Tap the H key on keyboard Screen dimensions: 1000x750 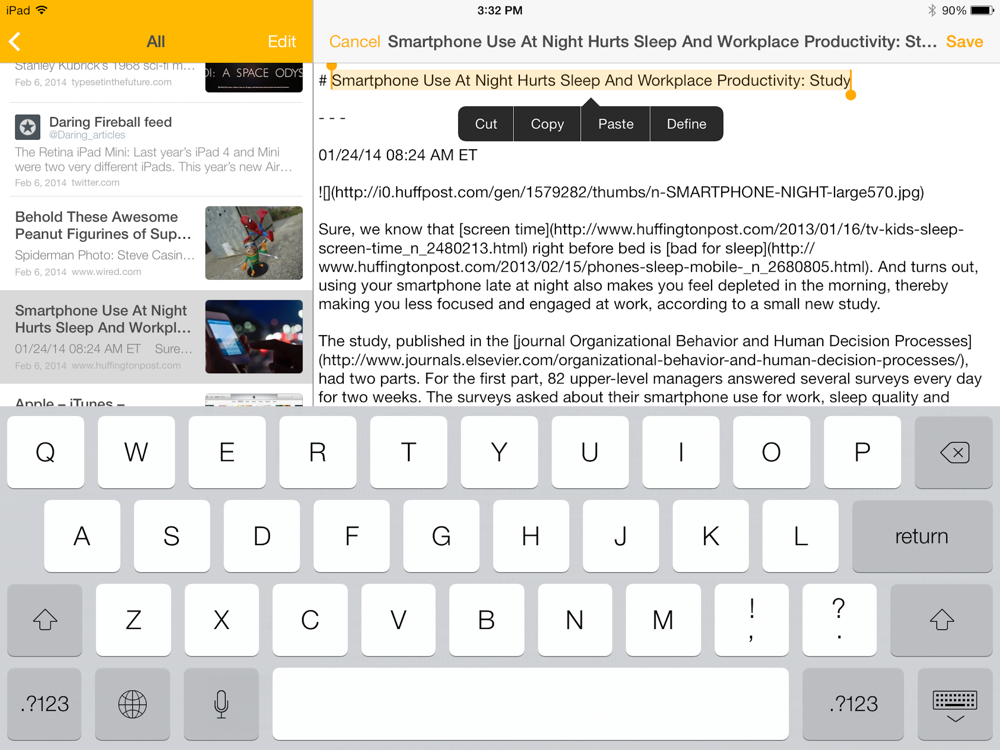click(x=531, y=536)
